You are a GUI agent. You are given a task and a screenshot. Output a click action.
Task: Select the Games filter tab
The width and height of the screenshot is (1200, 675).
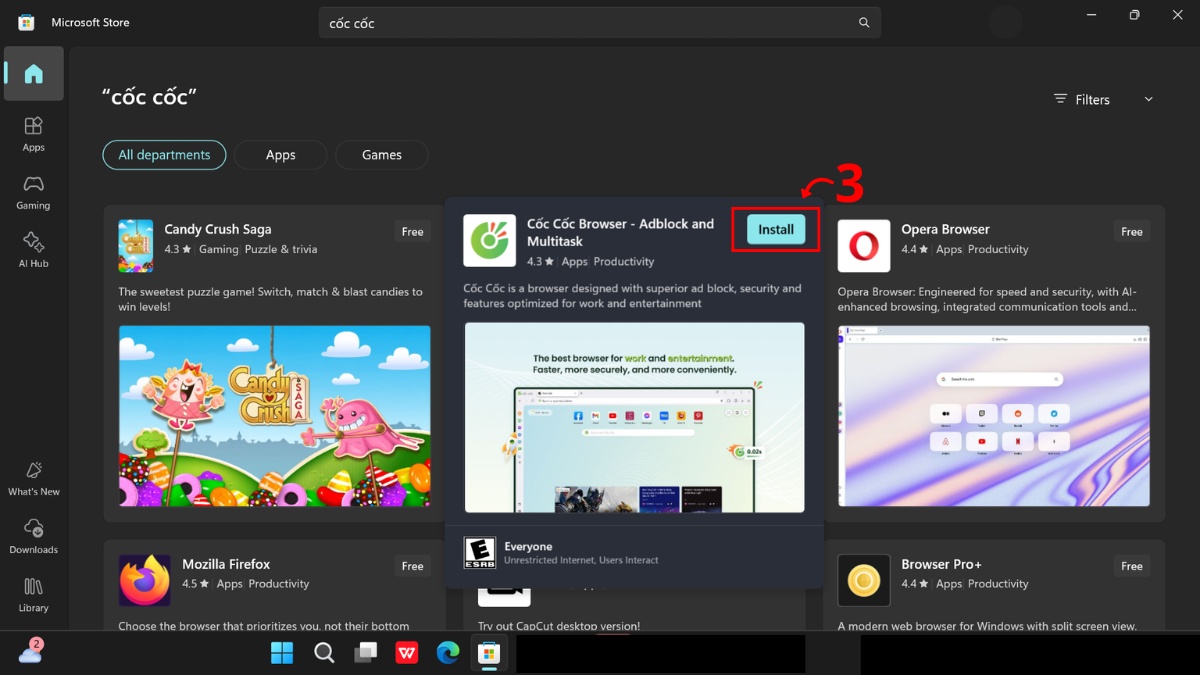tap(381, 155)
